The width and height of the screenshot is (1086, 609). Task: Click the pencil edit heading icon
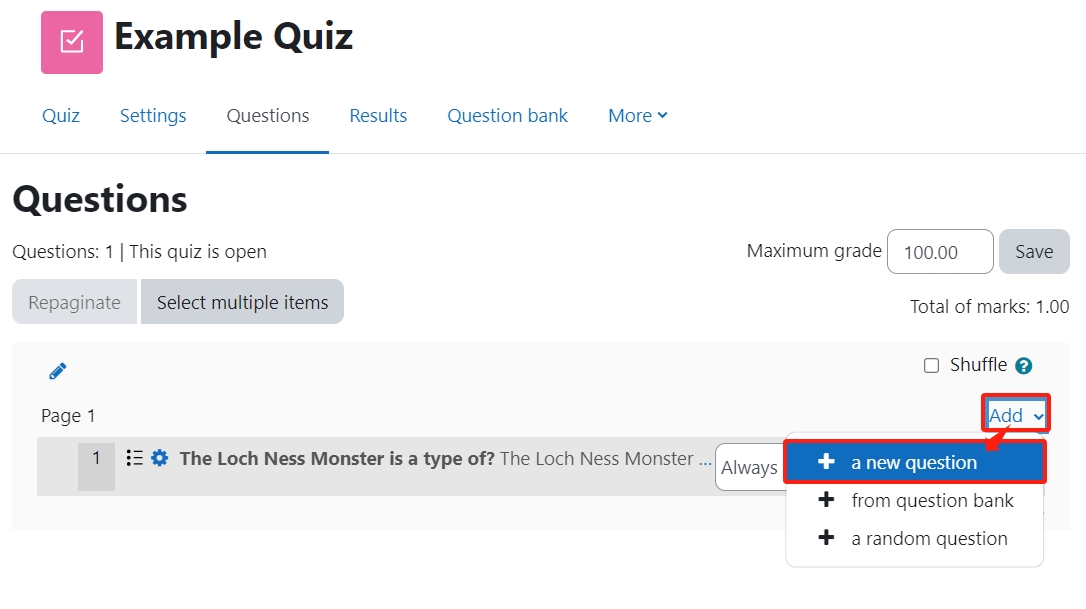click(58, 372)
